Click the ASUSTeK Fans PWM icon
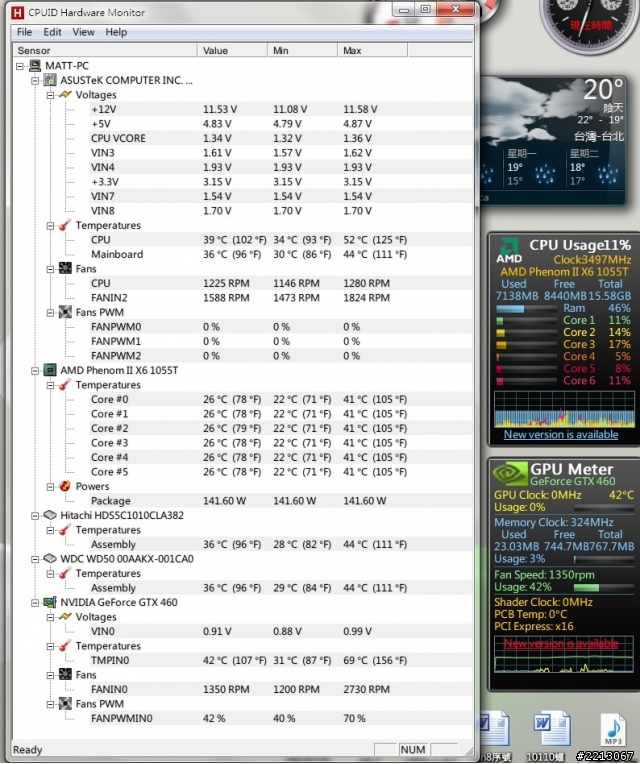 coord(65,312)
